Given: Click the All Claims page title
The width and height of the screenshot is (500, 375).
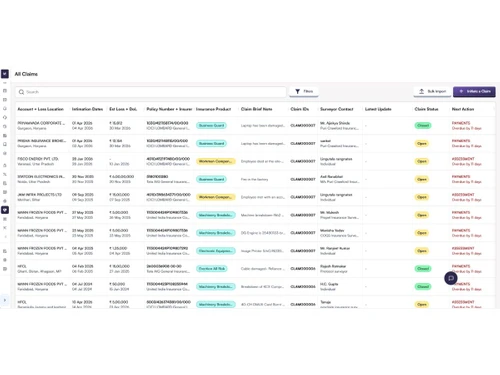Looking at the screenshot, I should coord(26,74).
